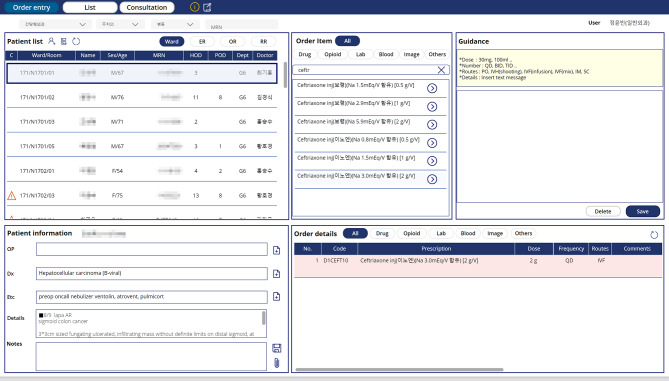Click the Save button in Guidance
The width and height of the screenshot is (669, 381).
click(643, 212)
